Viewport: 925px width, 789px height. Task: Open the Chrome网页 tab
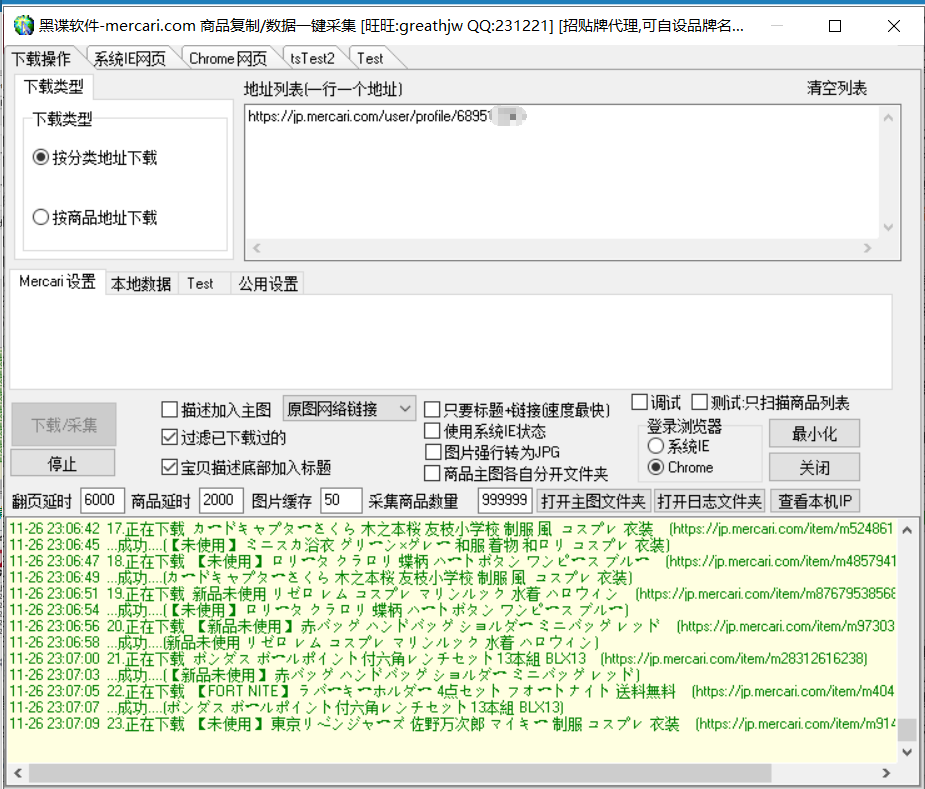pos(228,58)
